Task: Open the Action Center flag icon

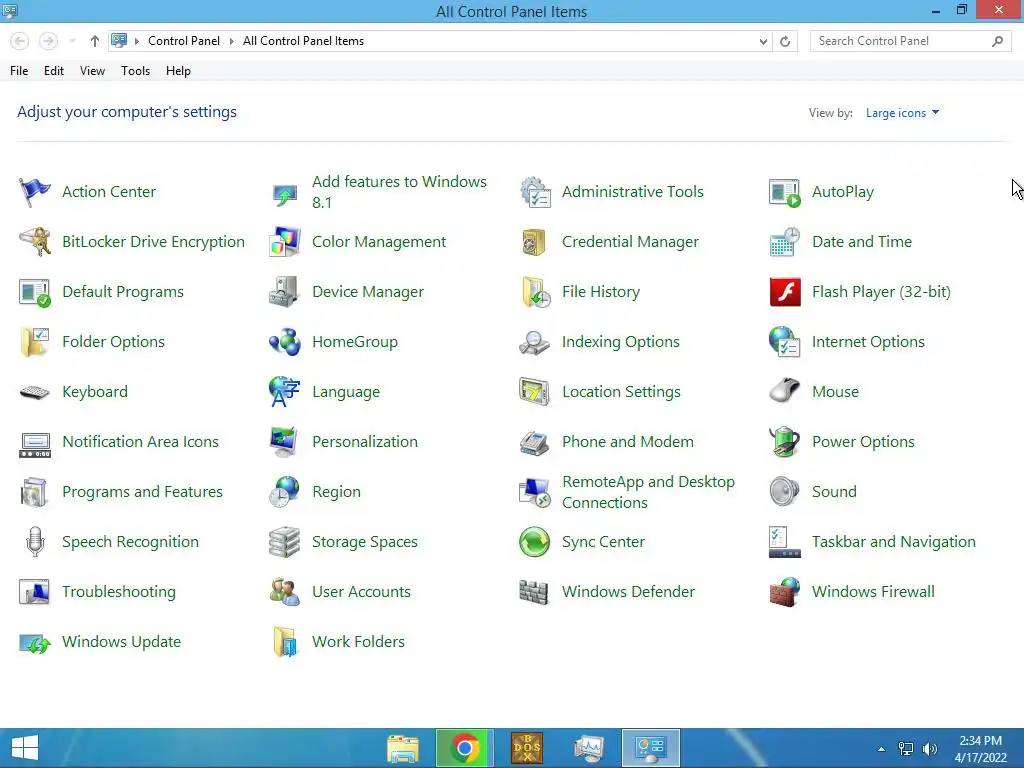Action: pyautogui.click(x=35, y=192)
